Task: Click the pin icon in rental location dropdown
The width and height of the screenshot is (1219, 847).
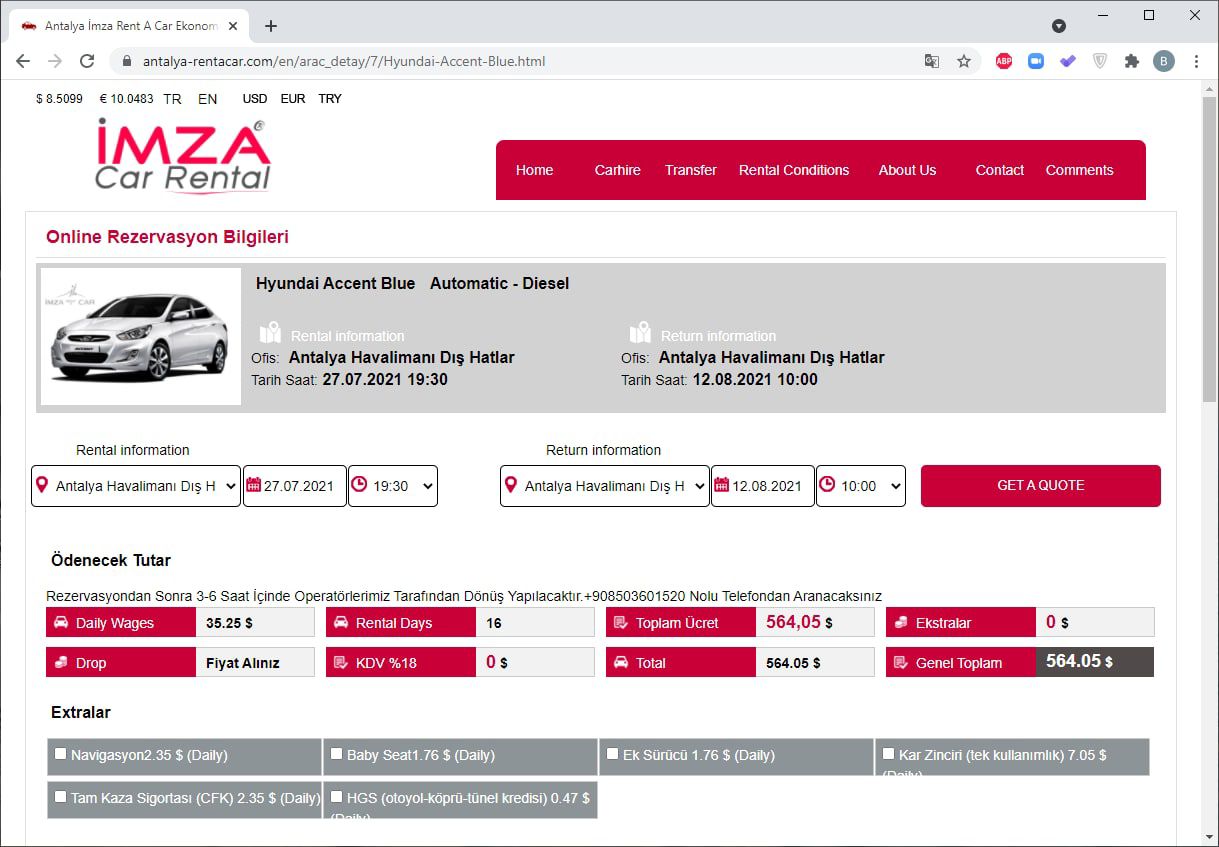Action: 42,485
